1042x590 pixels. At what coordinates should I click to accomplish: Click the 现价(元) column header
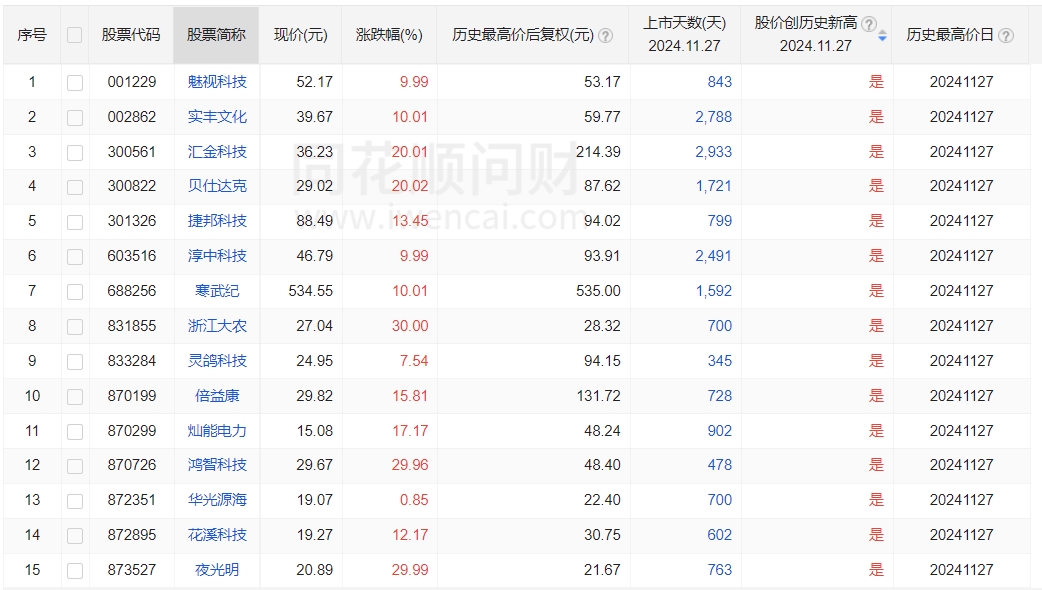point(301,35)
